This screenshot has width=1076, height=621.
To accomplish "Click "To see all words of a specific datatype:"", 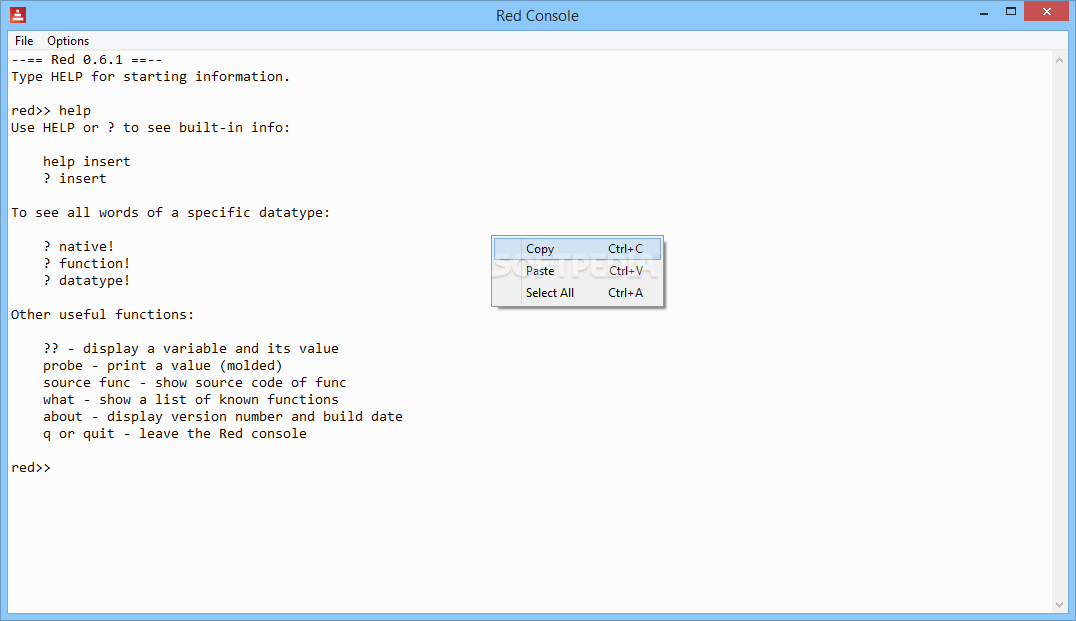I will pos(170,213).
